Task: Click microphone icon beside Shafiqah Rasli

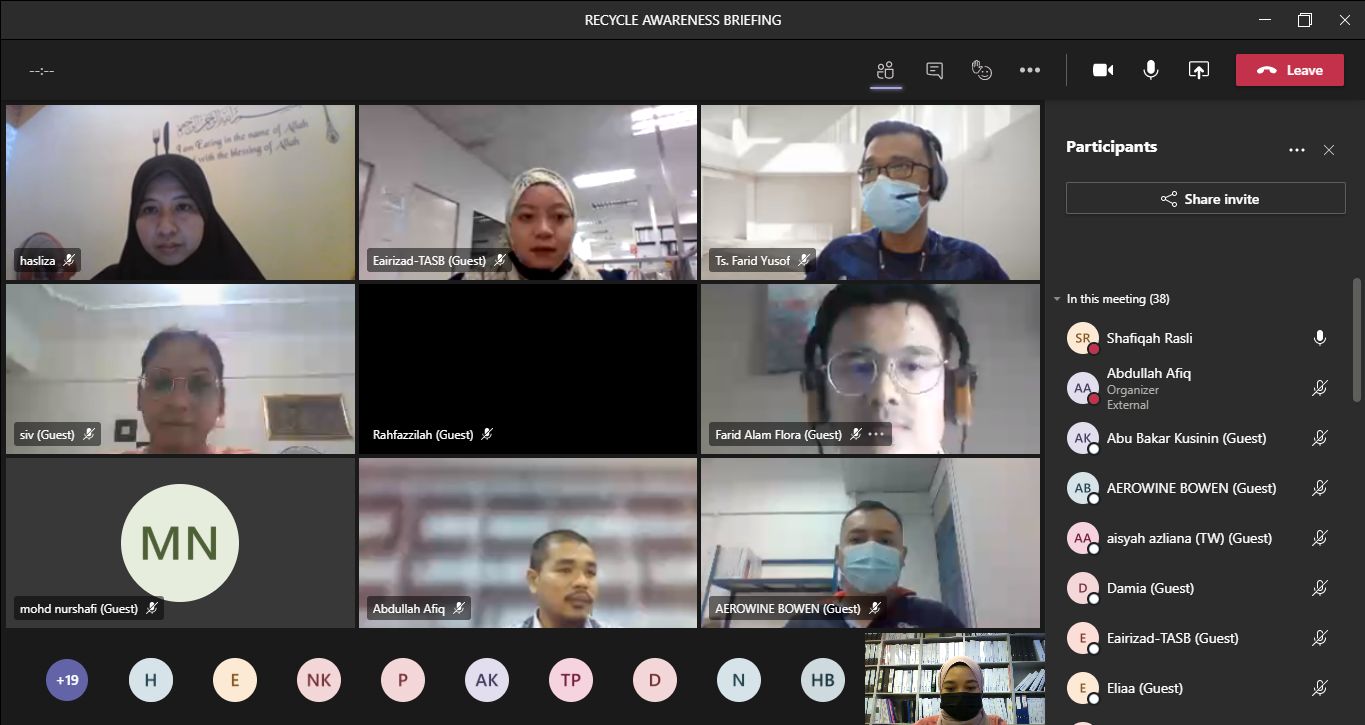Action: click(1319, 338)
